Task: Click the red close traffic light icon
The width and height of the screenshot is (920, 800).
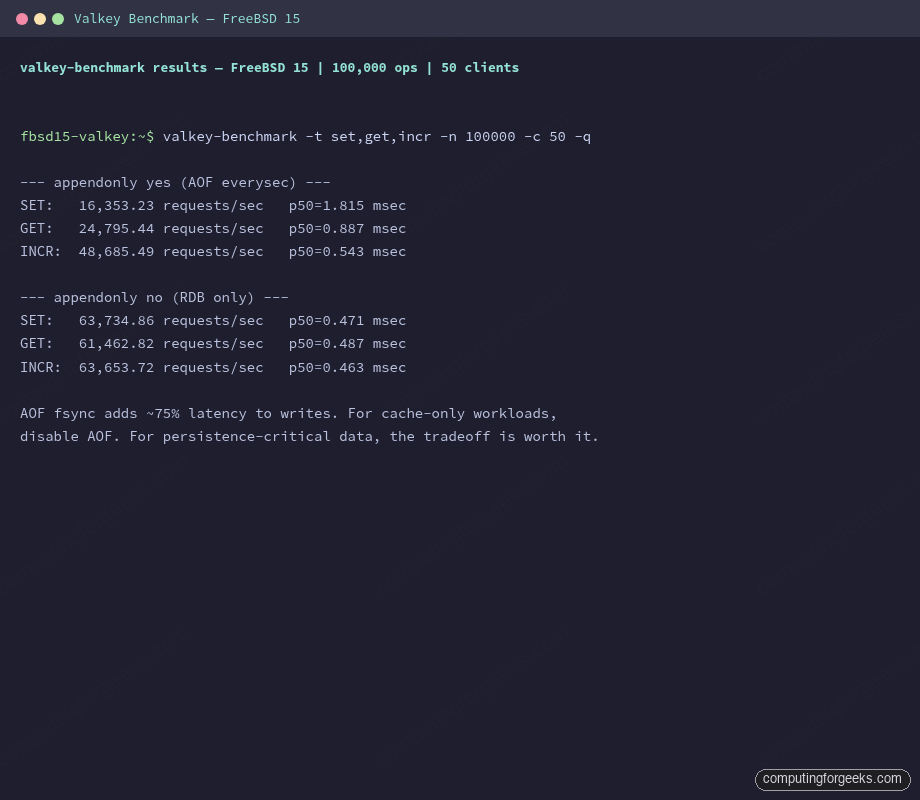Action: (23, 18)
